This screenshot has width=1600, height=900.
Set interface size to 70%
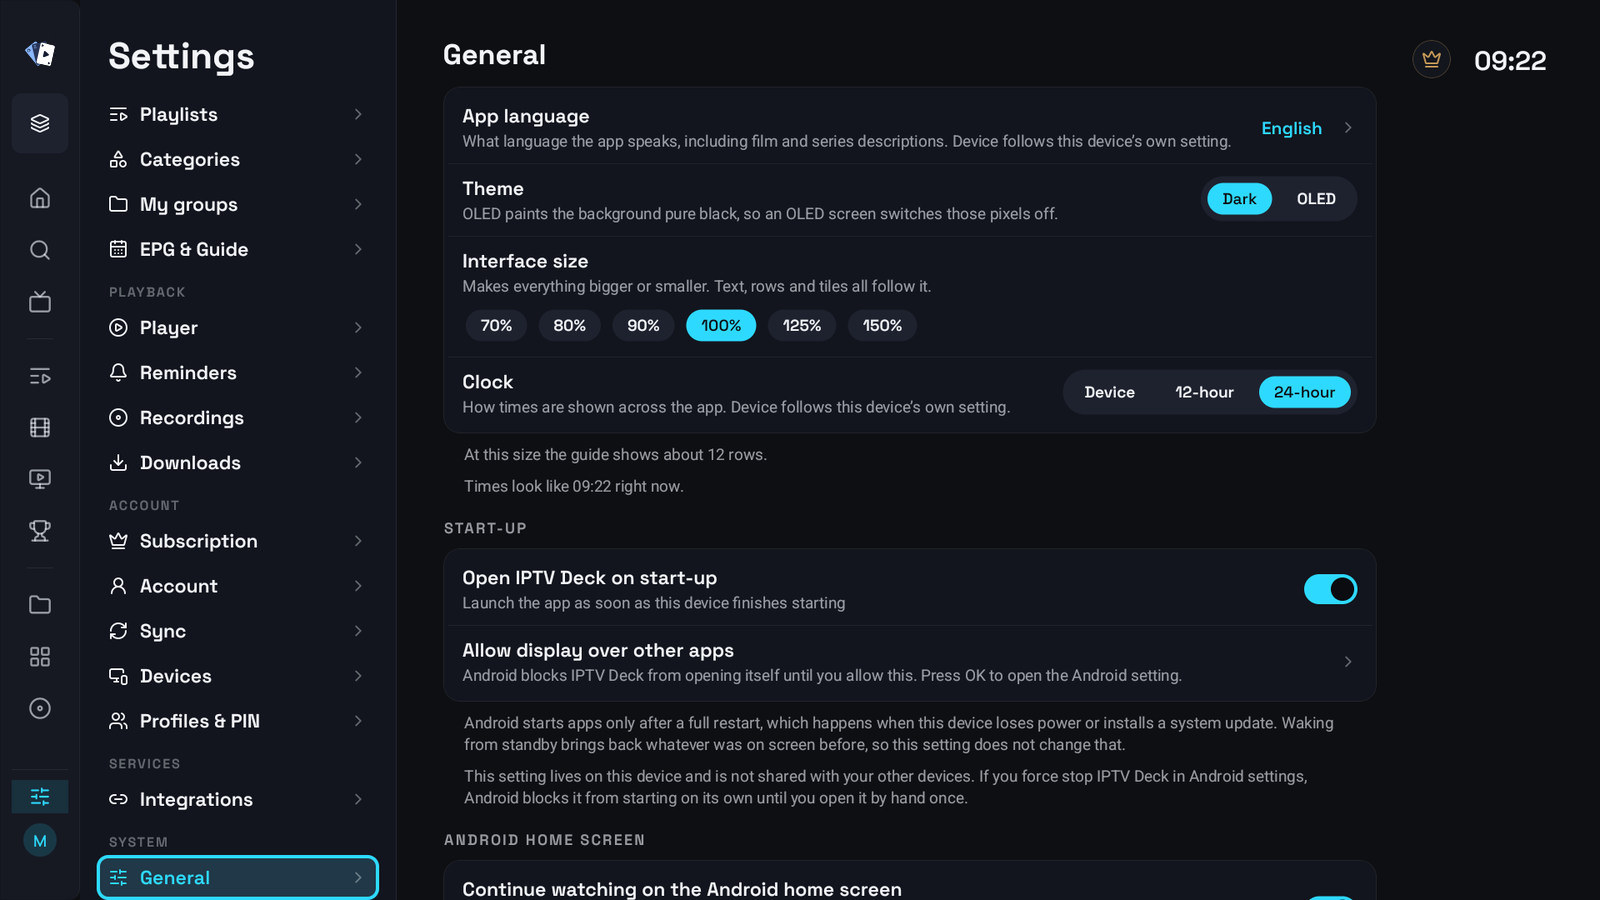click(496, 326)
